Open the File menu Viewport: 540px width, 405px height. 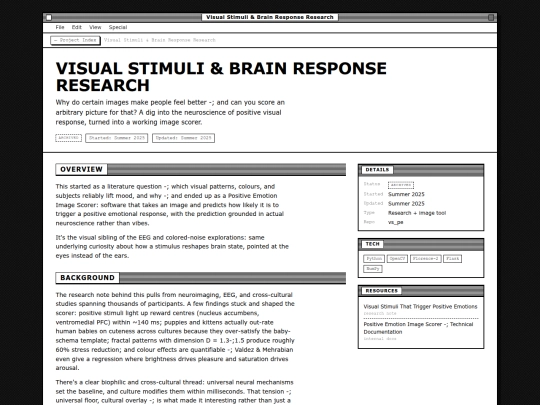(x=60, y=27)
